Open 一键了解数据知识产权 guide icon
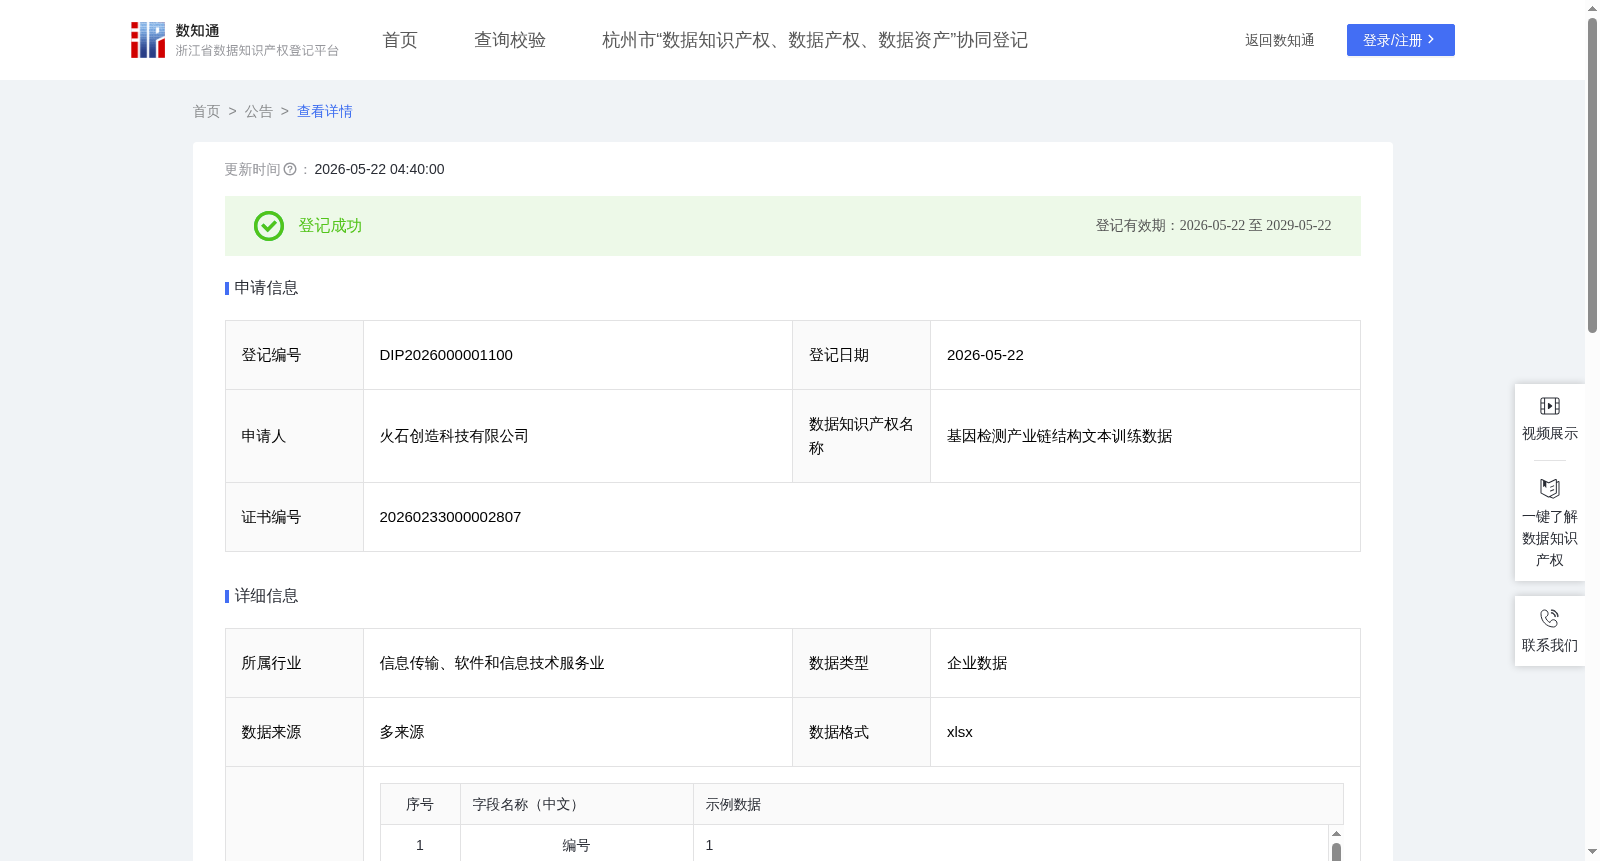 (x=1550, y=489)
